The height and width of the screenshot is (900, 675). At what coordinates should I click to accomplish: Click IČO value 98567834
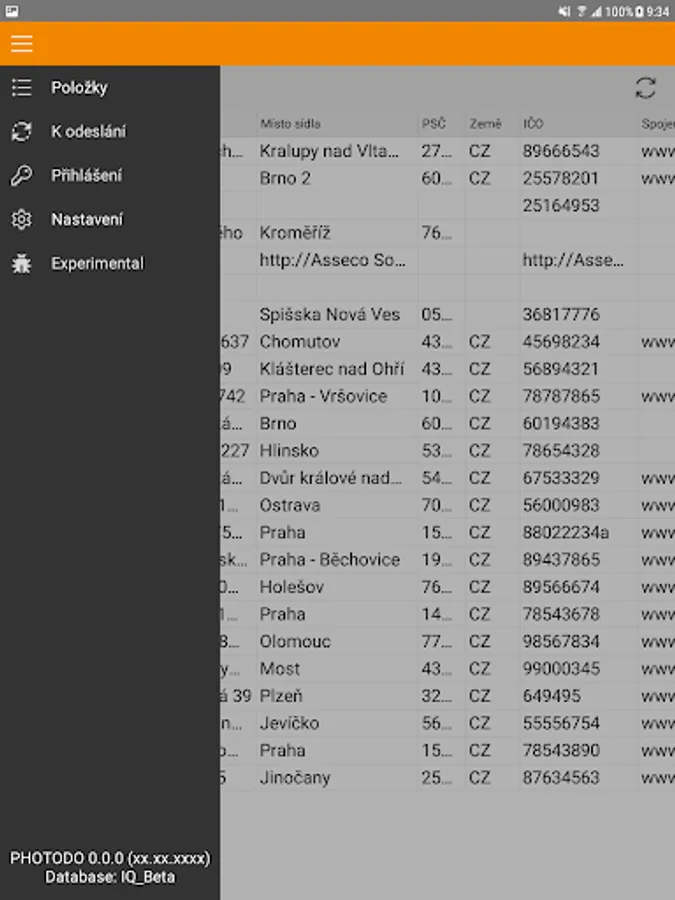pyautogui.click(x=561, y=642)
